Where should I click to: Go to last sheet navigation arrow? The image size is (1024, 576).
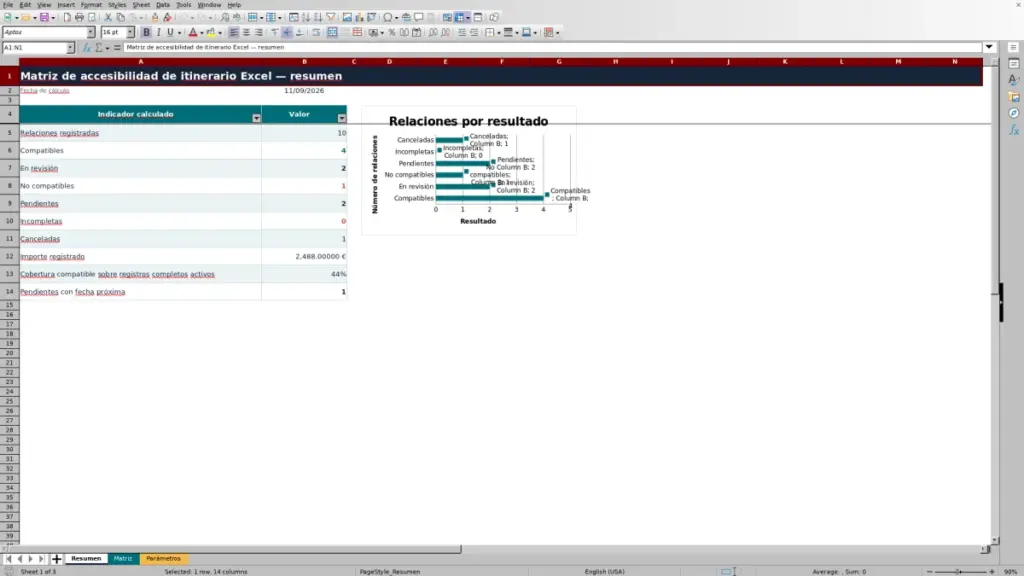(x=41, y=559)
